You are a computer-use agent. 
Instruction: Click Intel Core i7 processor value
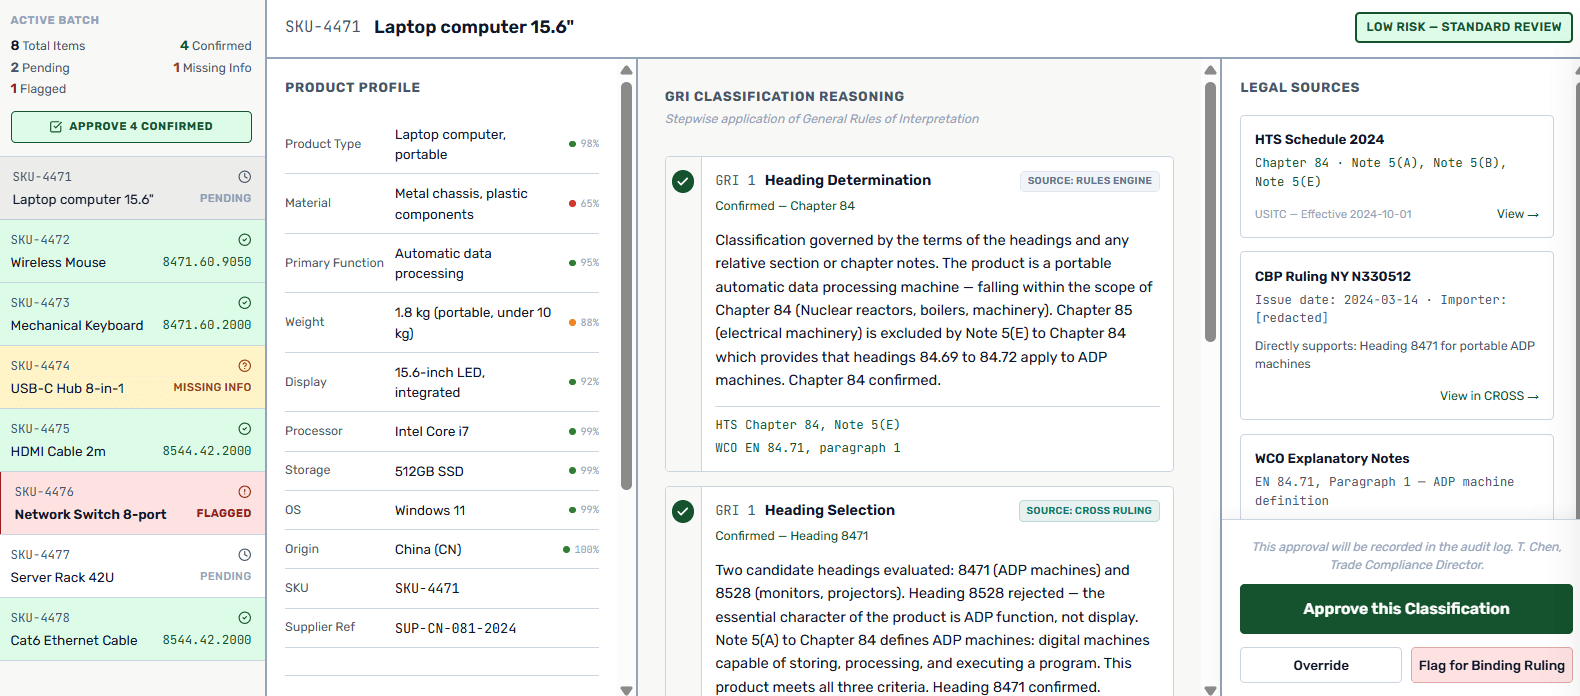431,431
